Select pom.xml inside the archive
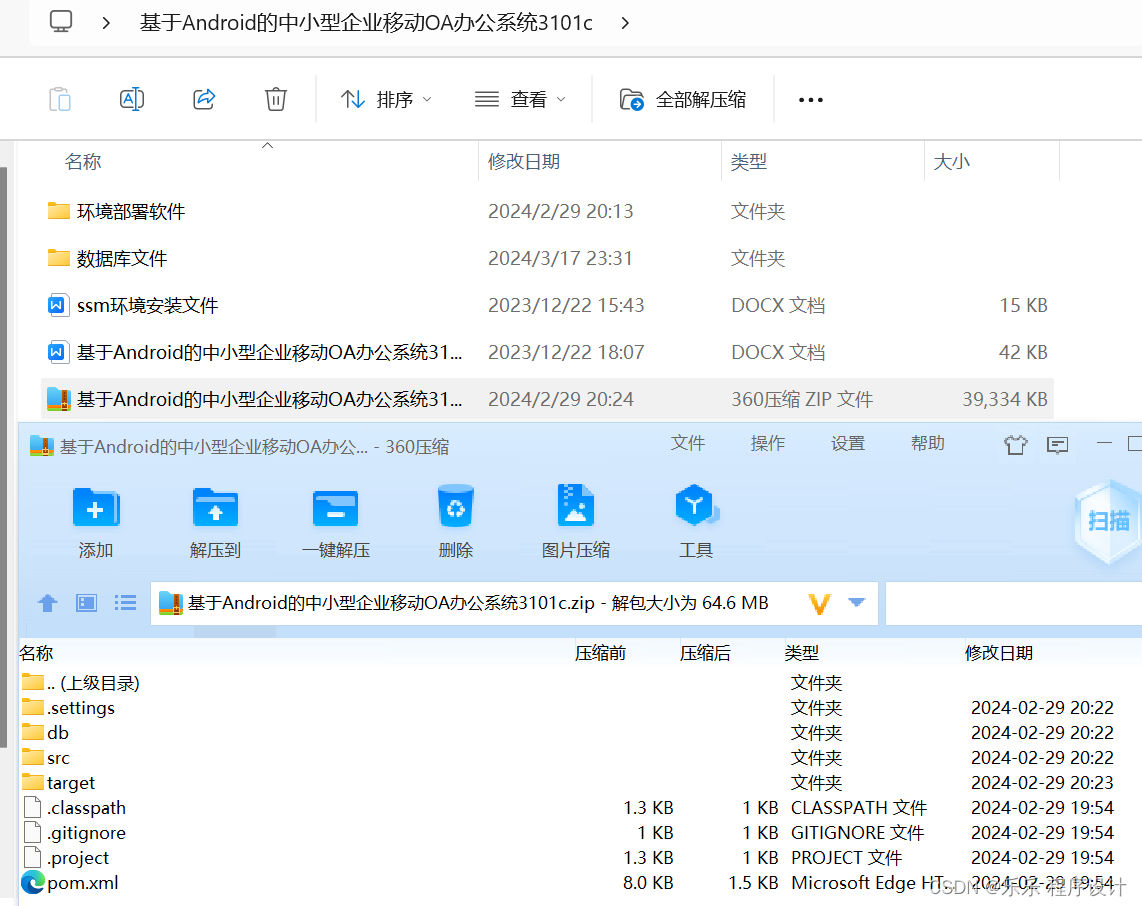1142x906 pixels. click(79, 882)
